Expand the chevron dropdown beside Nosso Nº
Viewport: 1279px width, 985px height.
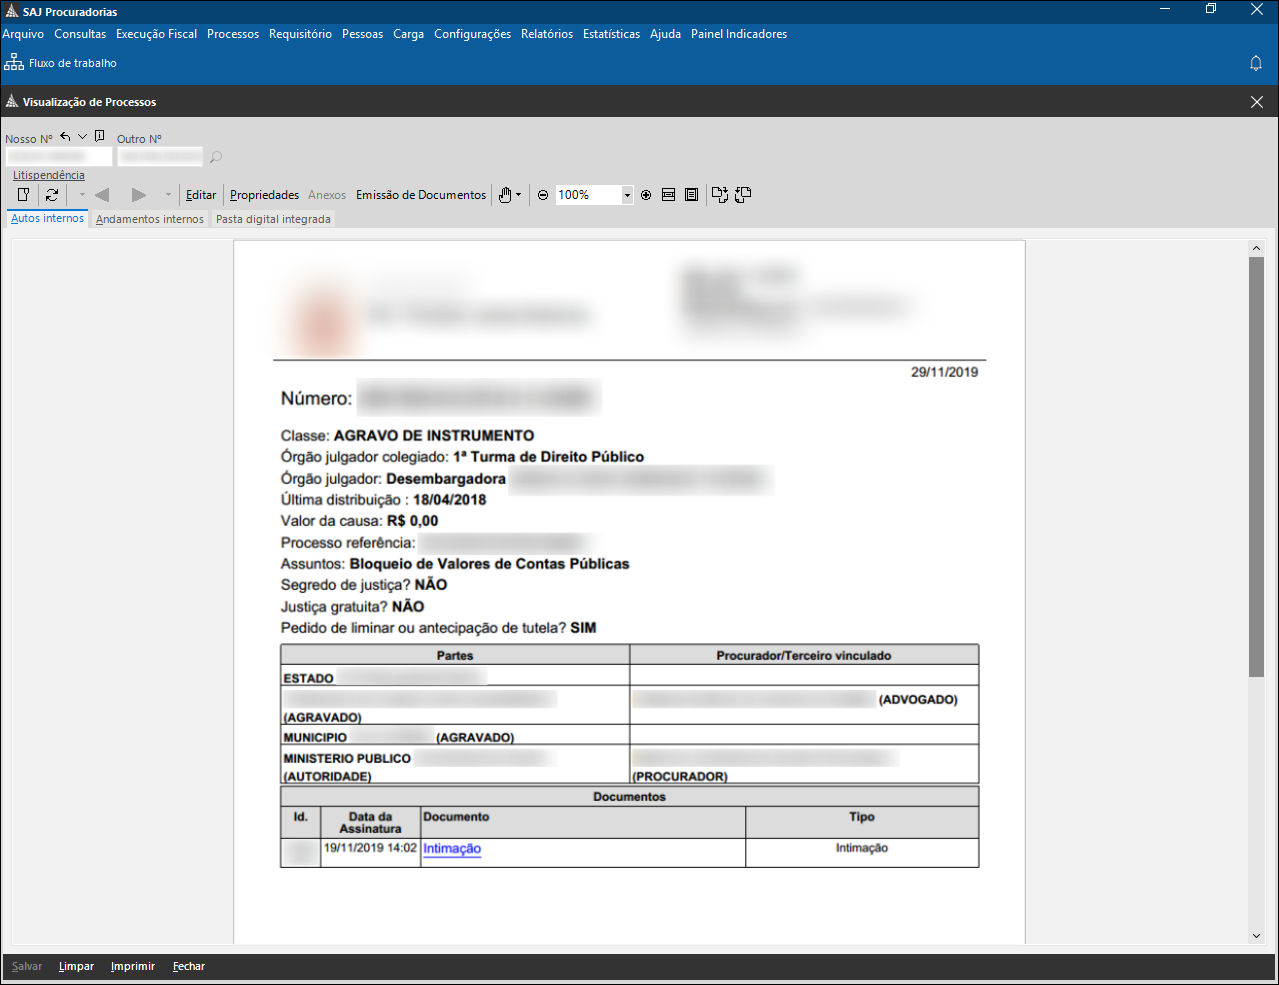[82, 137]
